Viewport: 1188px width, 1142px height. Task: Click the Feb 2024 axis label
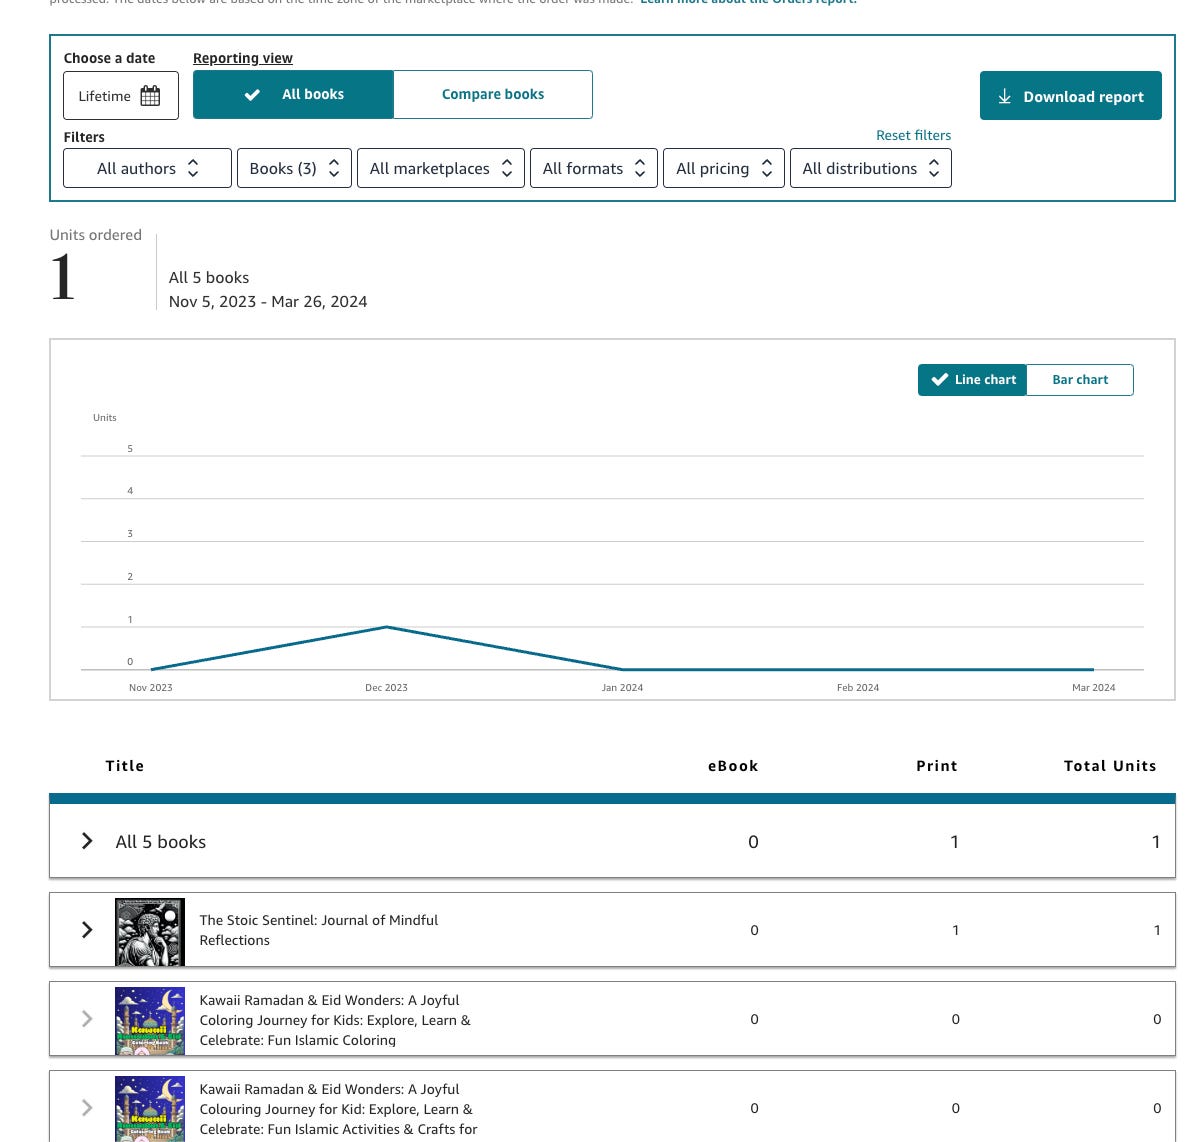[x=858, y=687]
